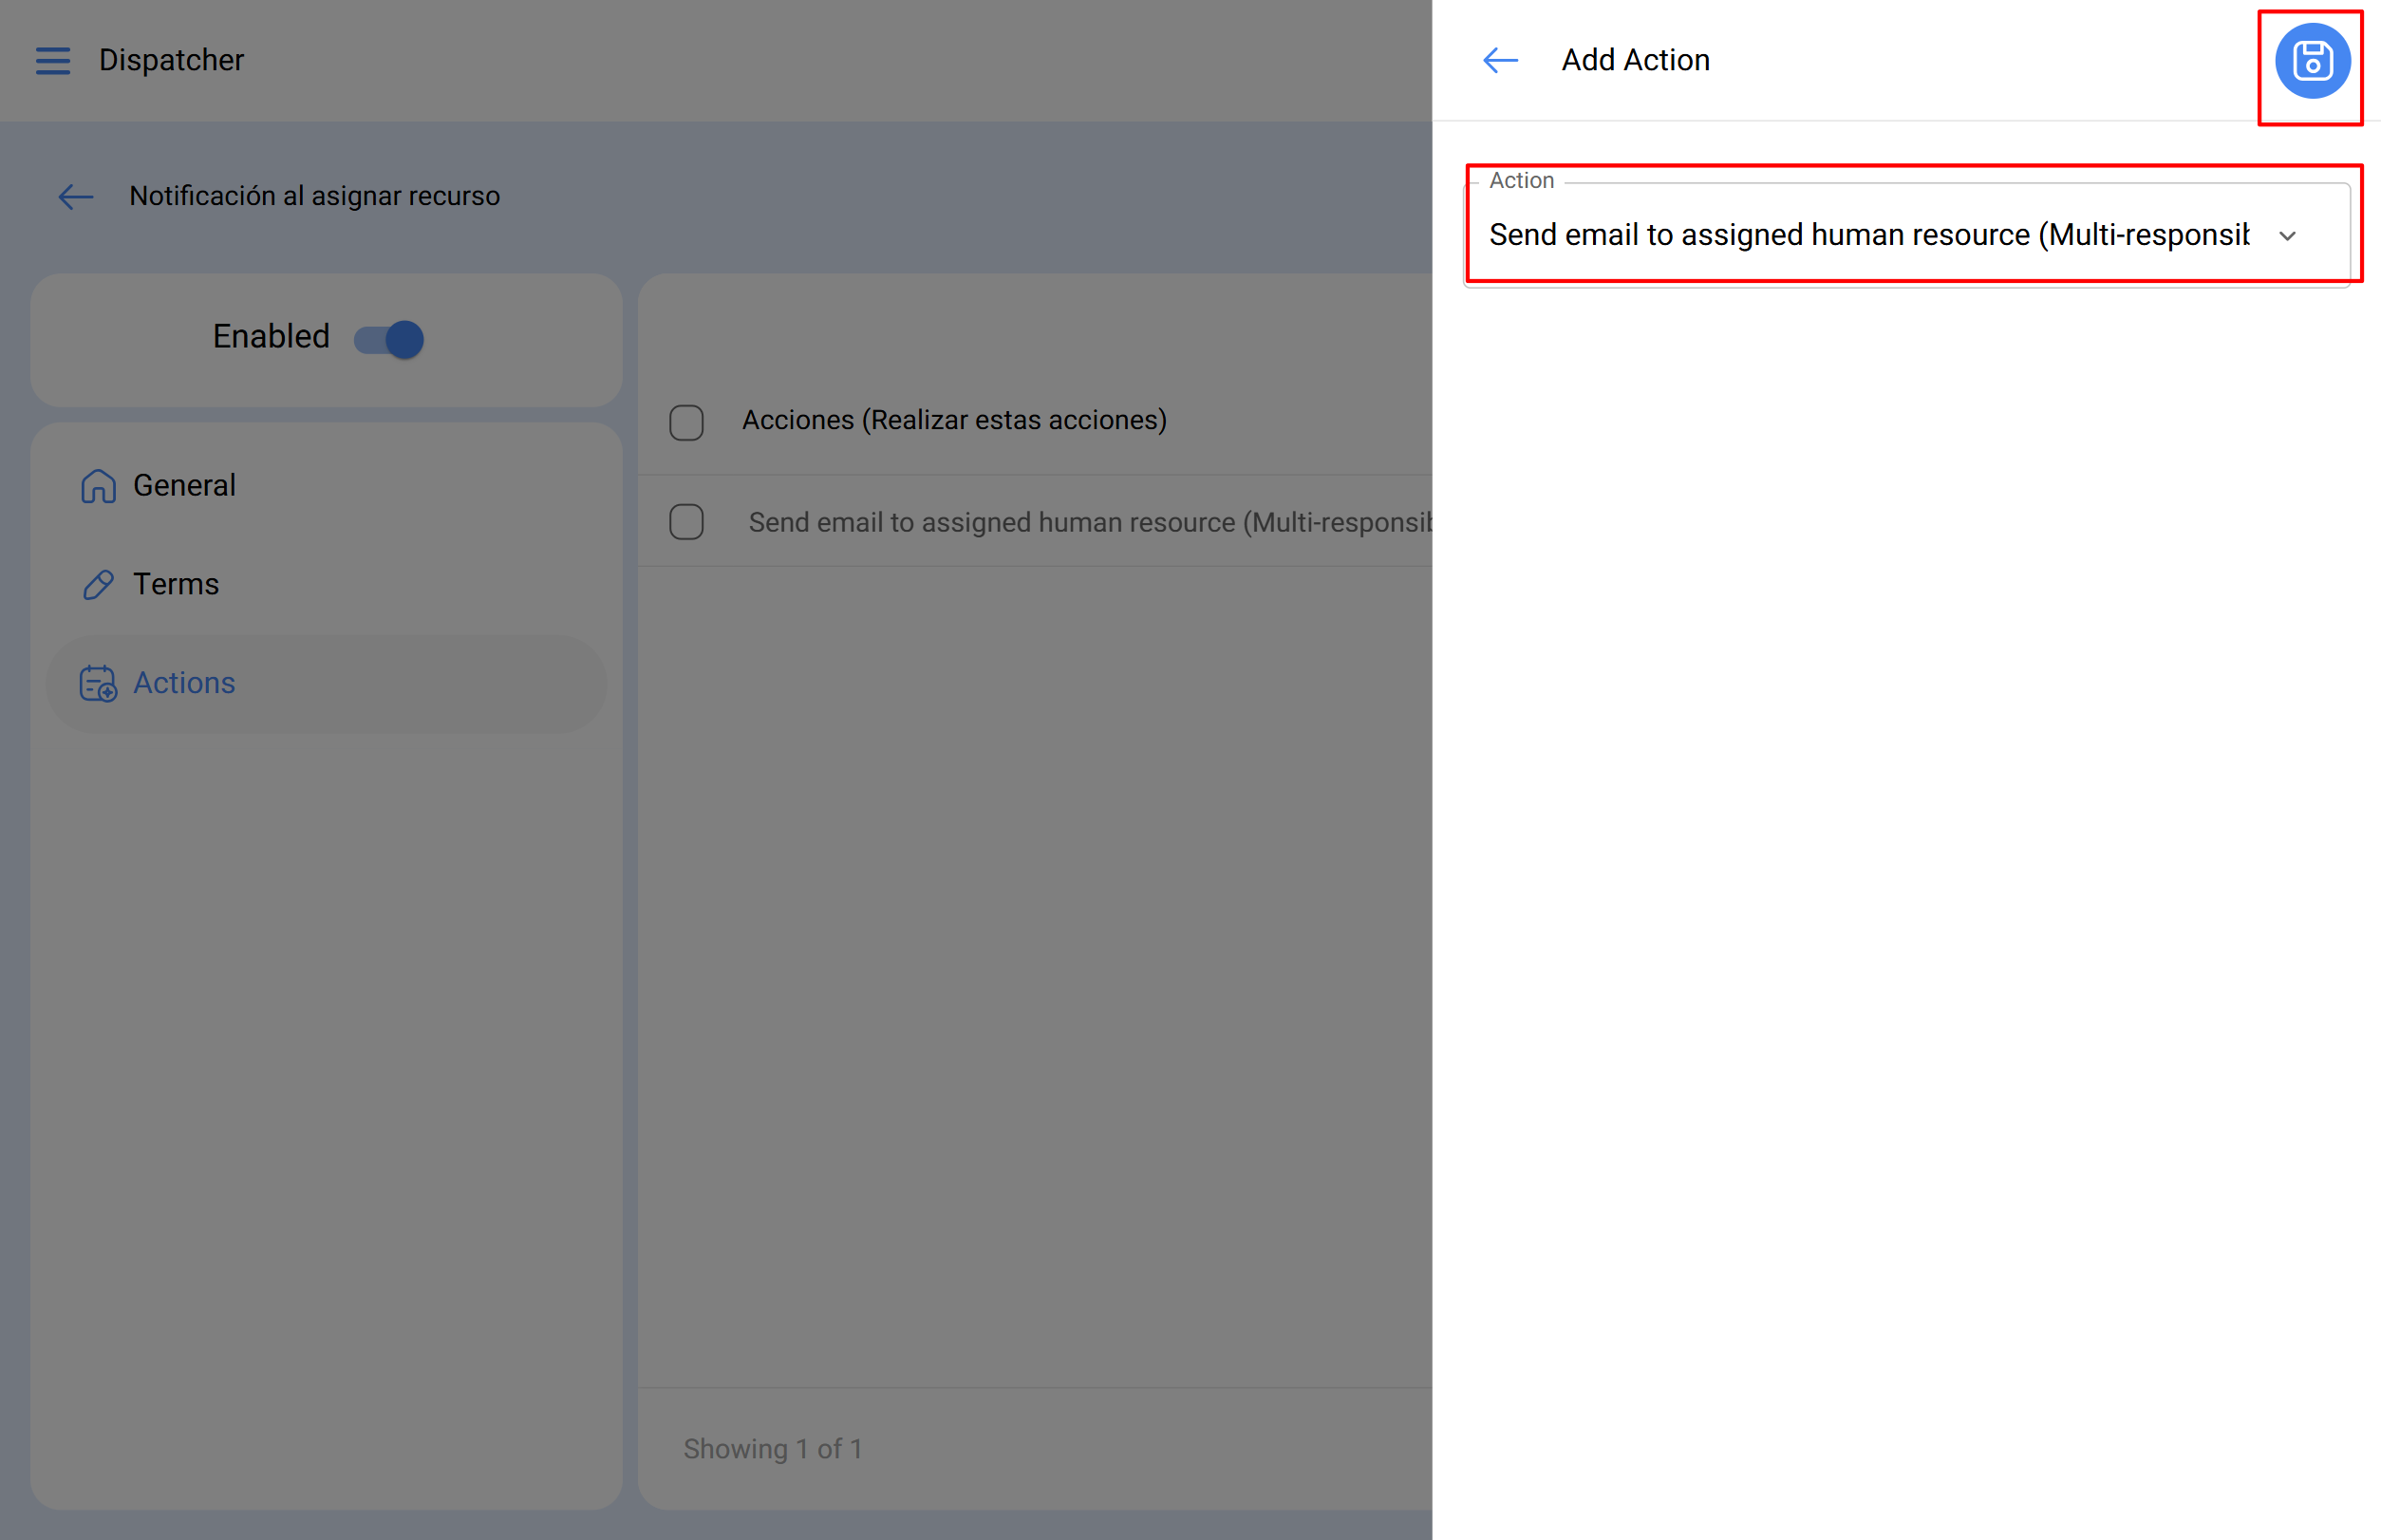The width and height of the screenshot is (2381, 1540).
Task: Click the Actions calendar icon
Action: tap(98, 684)
